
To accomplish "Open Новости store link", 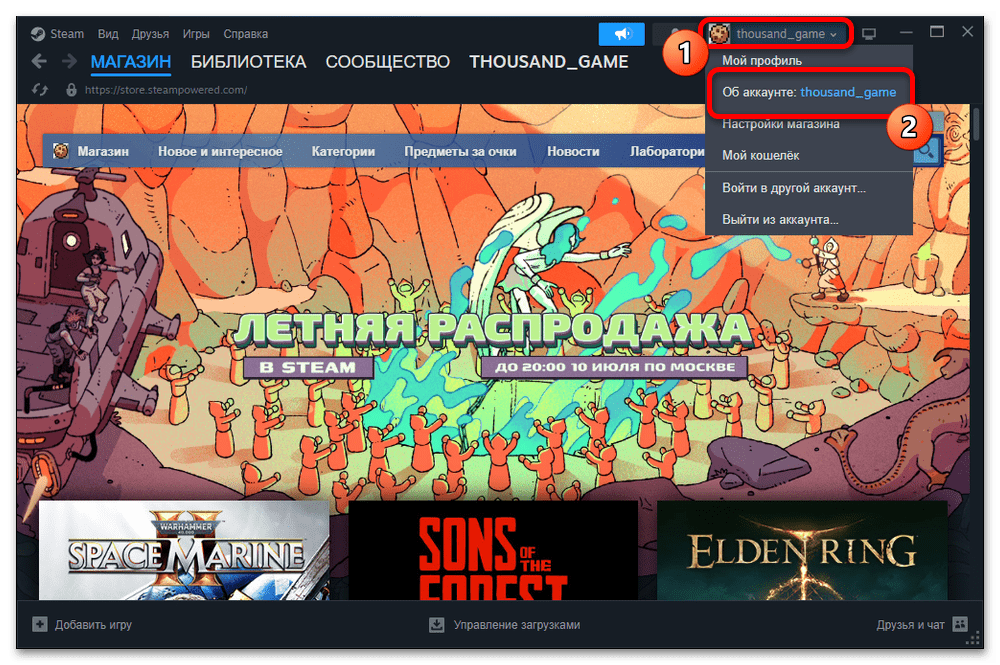I will [573, 152].
